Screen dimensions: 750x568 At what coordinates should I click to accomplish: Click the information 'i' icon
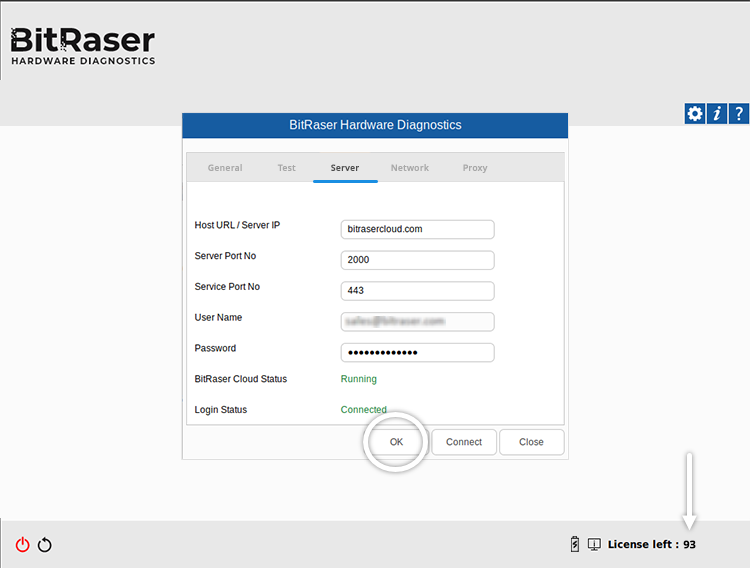tap(716, 114)
